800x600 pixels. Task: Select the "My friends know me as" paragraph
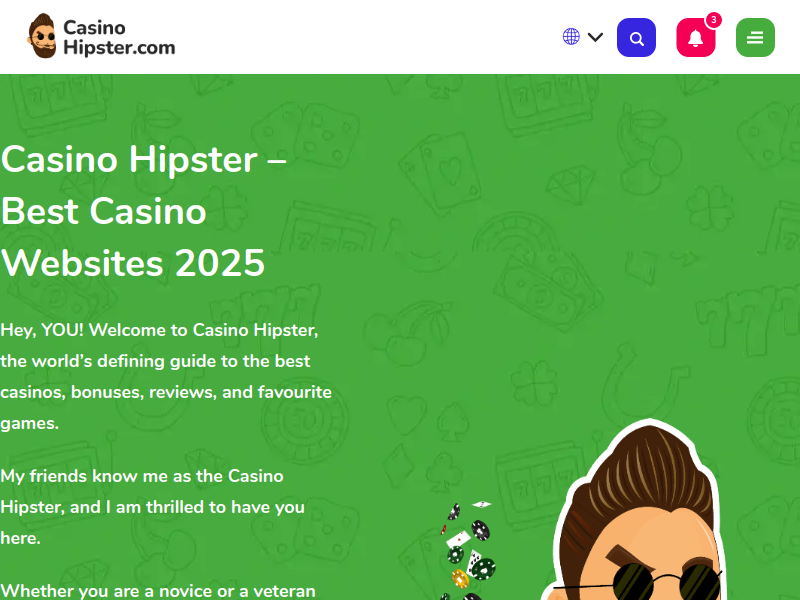[153, 507]
